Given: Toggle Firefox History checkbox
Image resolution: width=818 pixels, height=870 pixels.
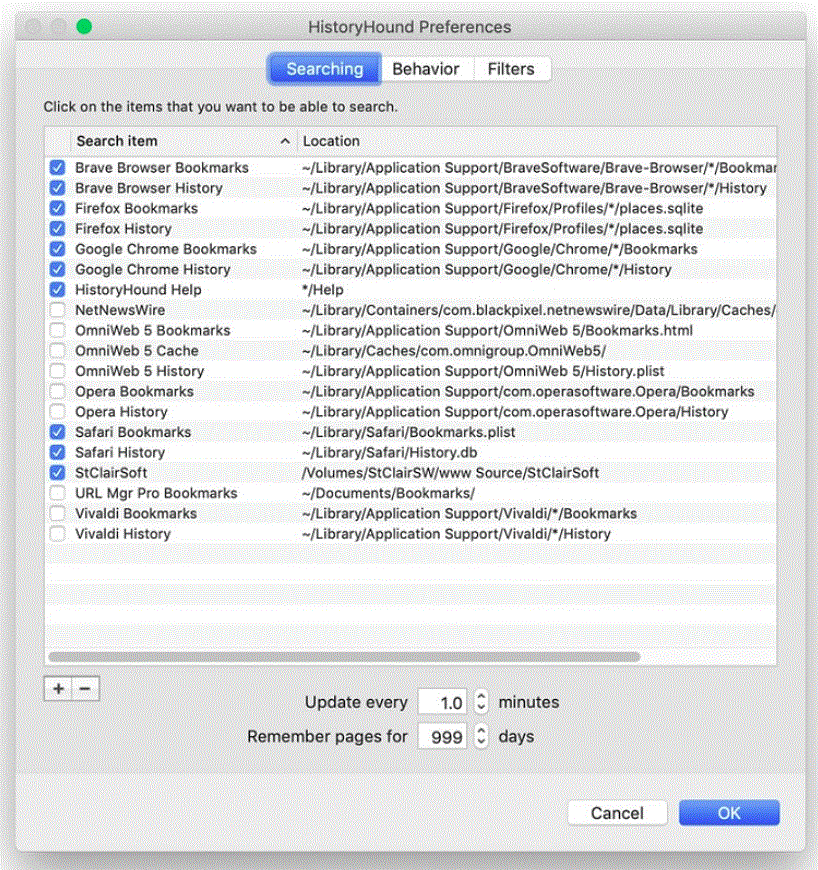Looking at the screenshot, I should coord(57,229).
